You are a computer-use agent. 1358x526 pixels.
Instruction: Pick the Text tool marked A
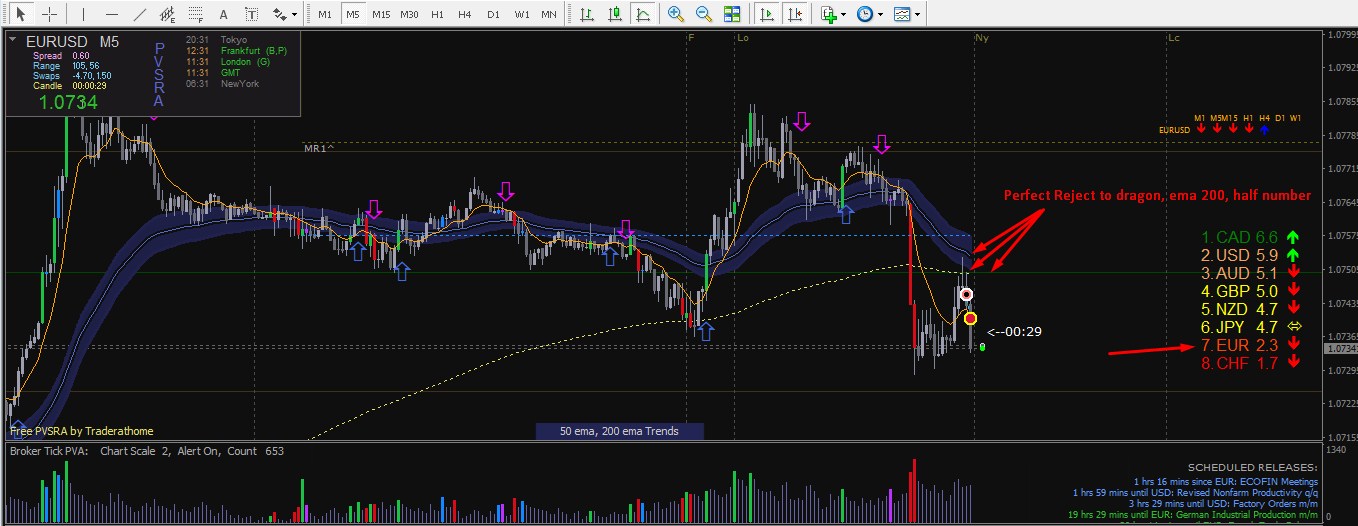coord(223,14)
